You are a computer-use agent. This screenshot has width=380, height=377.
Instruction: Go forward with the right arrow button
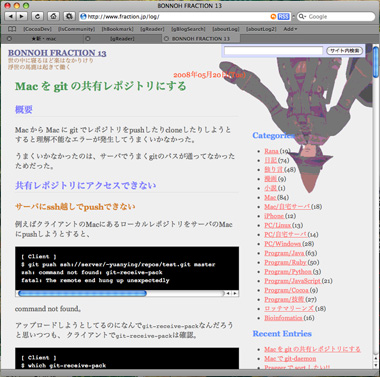pos(21,16)
